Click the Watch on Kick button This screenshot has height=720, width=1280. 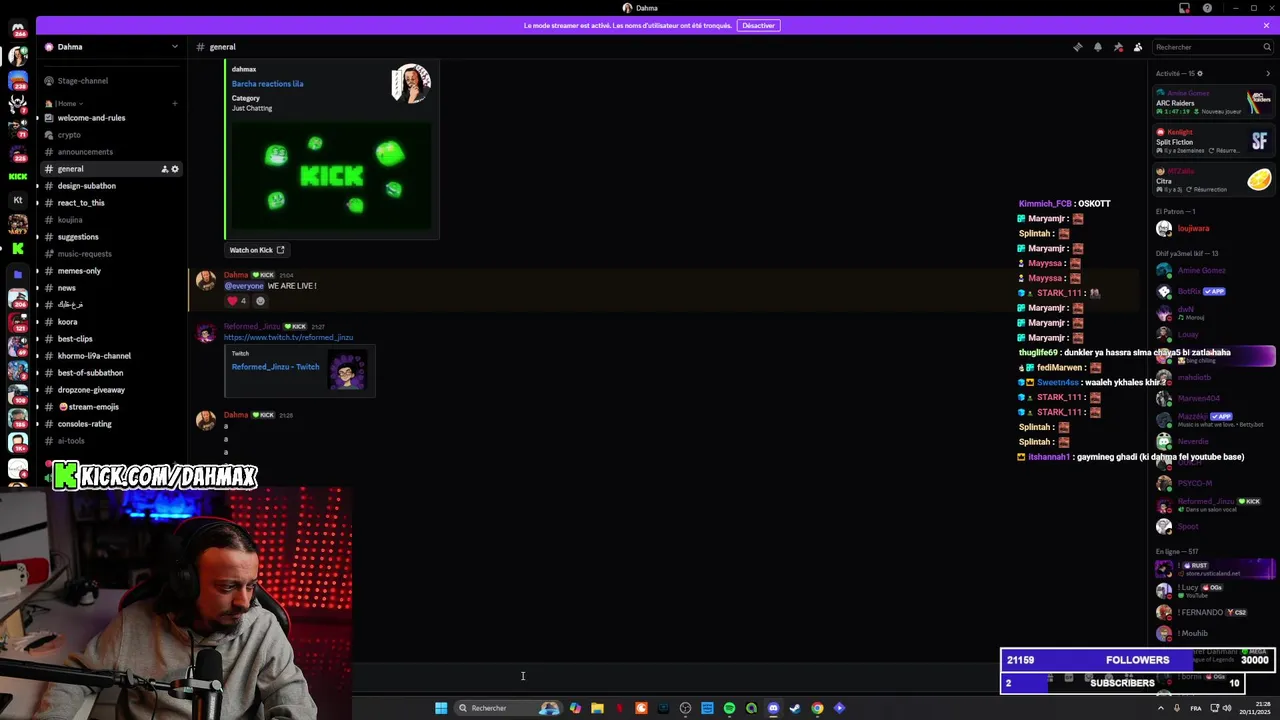257,250
